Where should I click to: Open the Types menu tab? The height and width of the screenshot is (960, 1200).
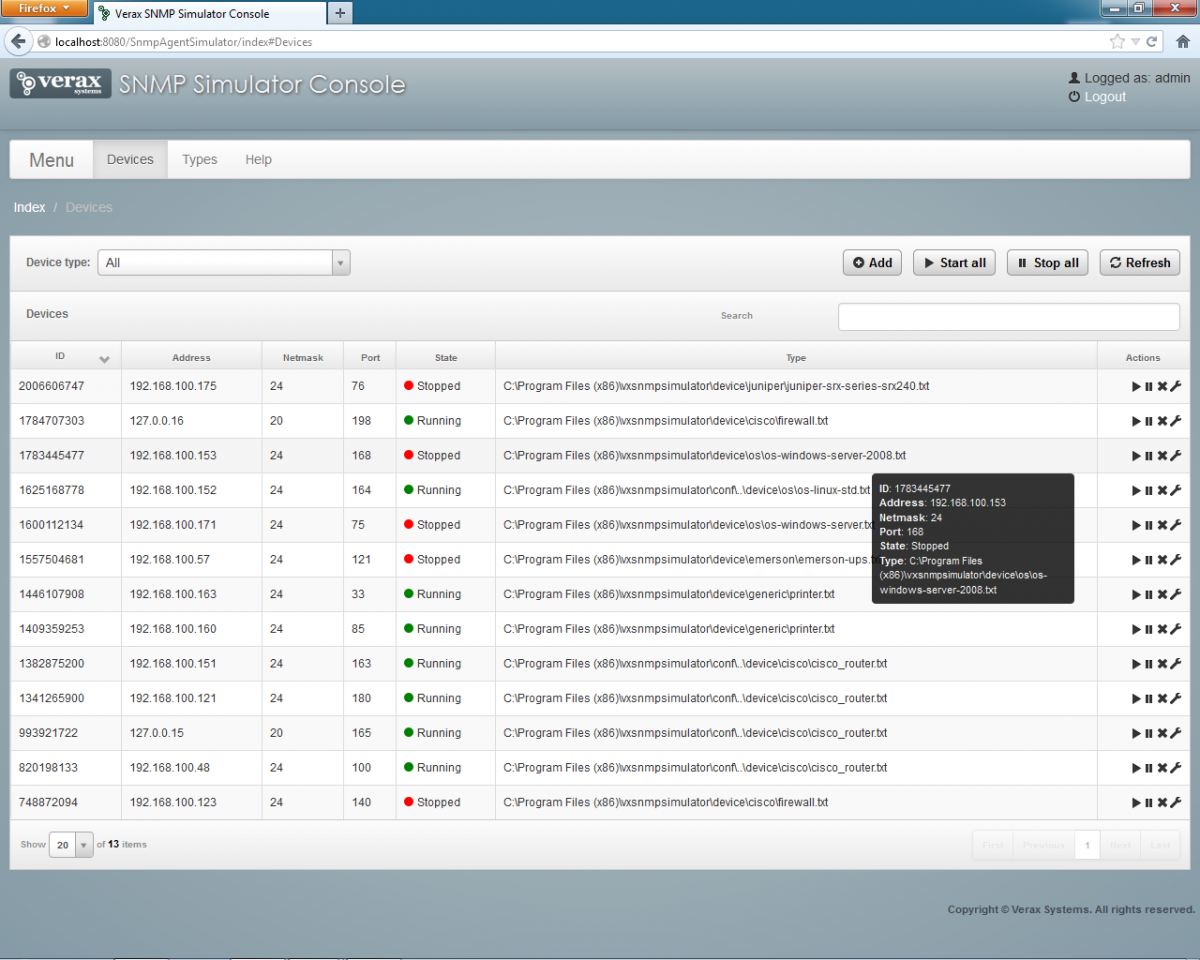tap(200, 160)
